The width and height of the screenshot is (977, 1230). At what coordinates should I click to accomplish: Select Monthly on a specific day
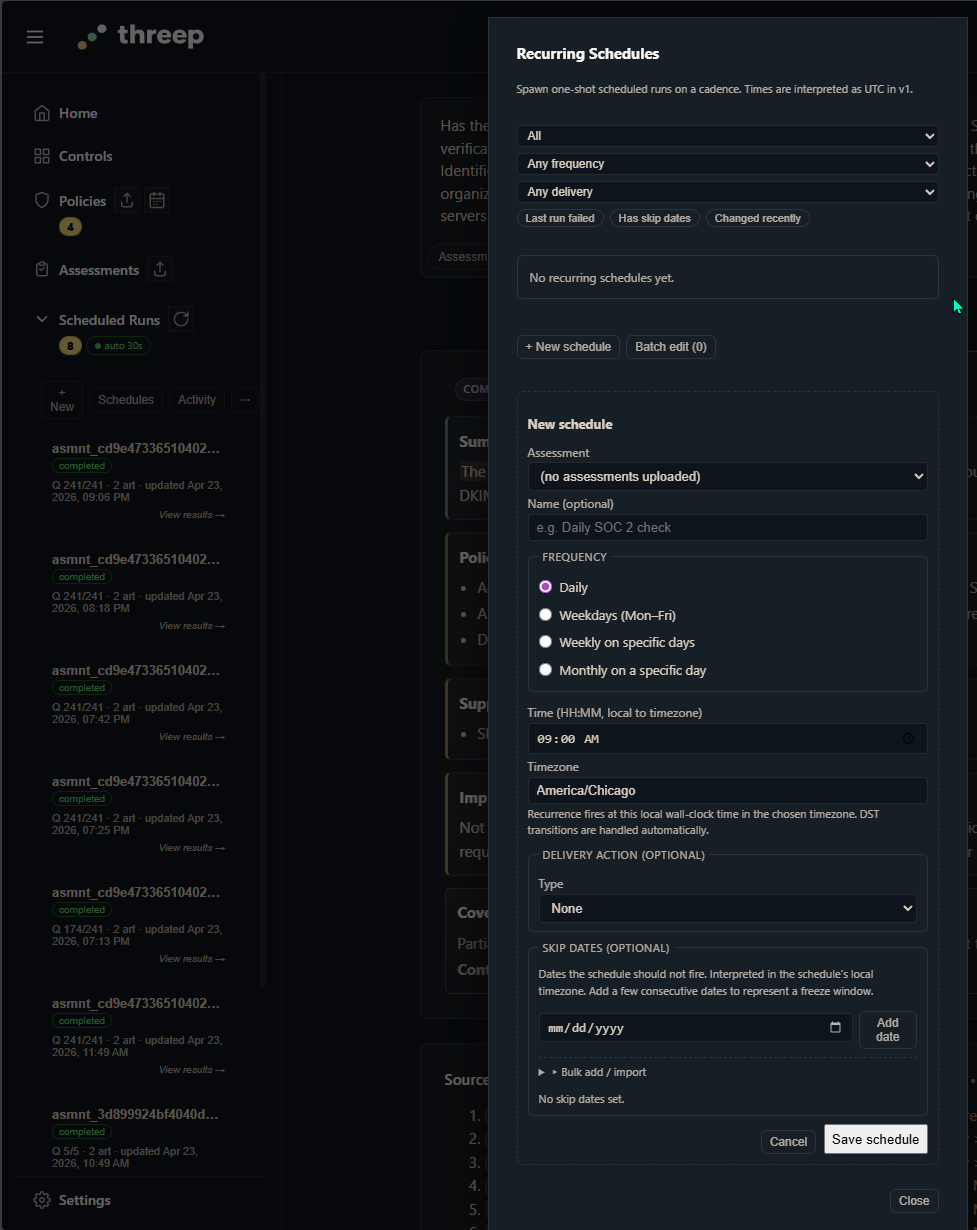click(545, 670)
